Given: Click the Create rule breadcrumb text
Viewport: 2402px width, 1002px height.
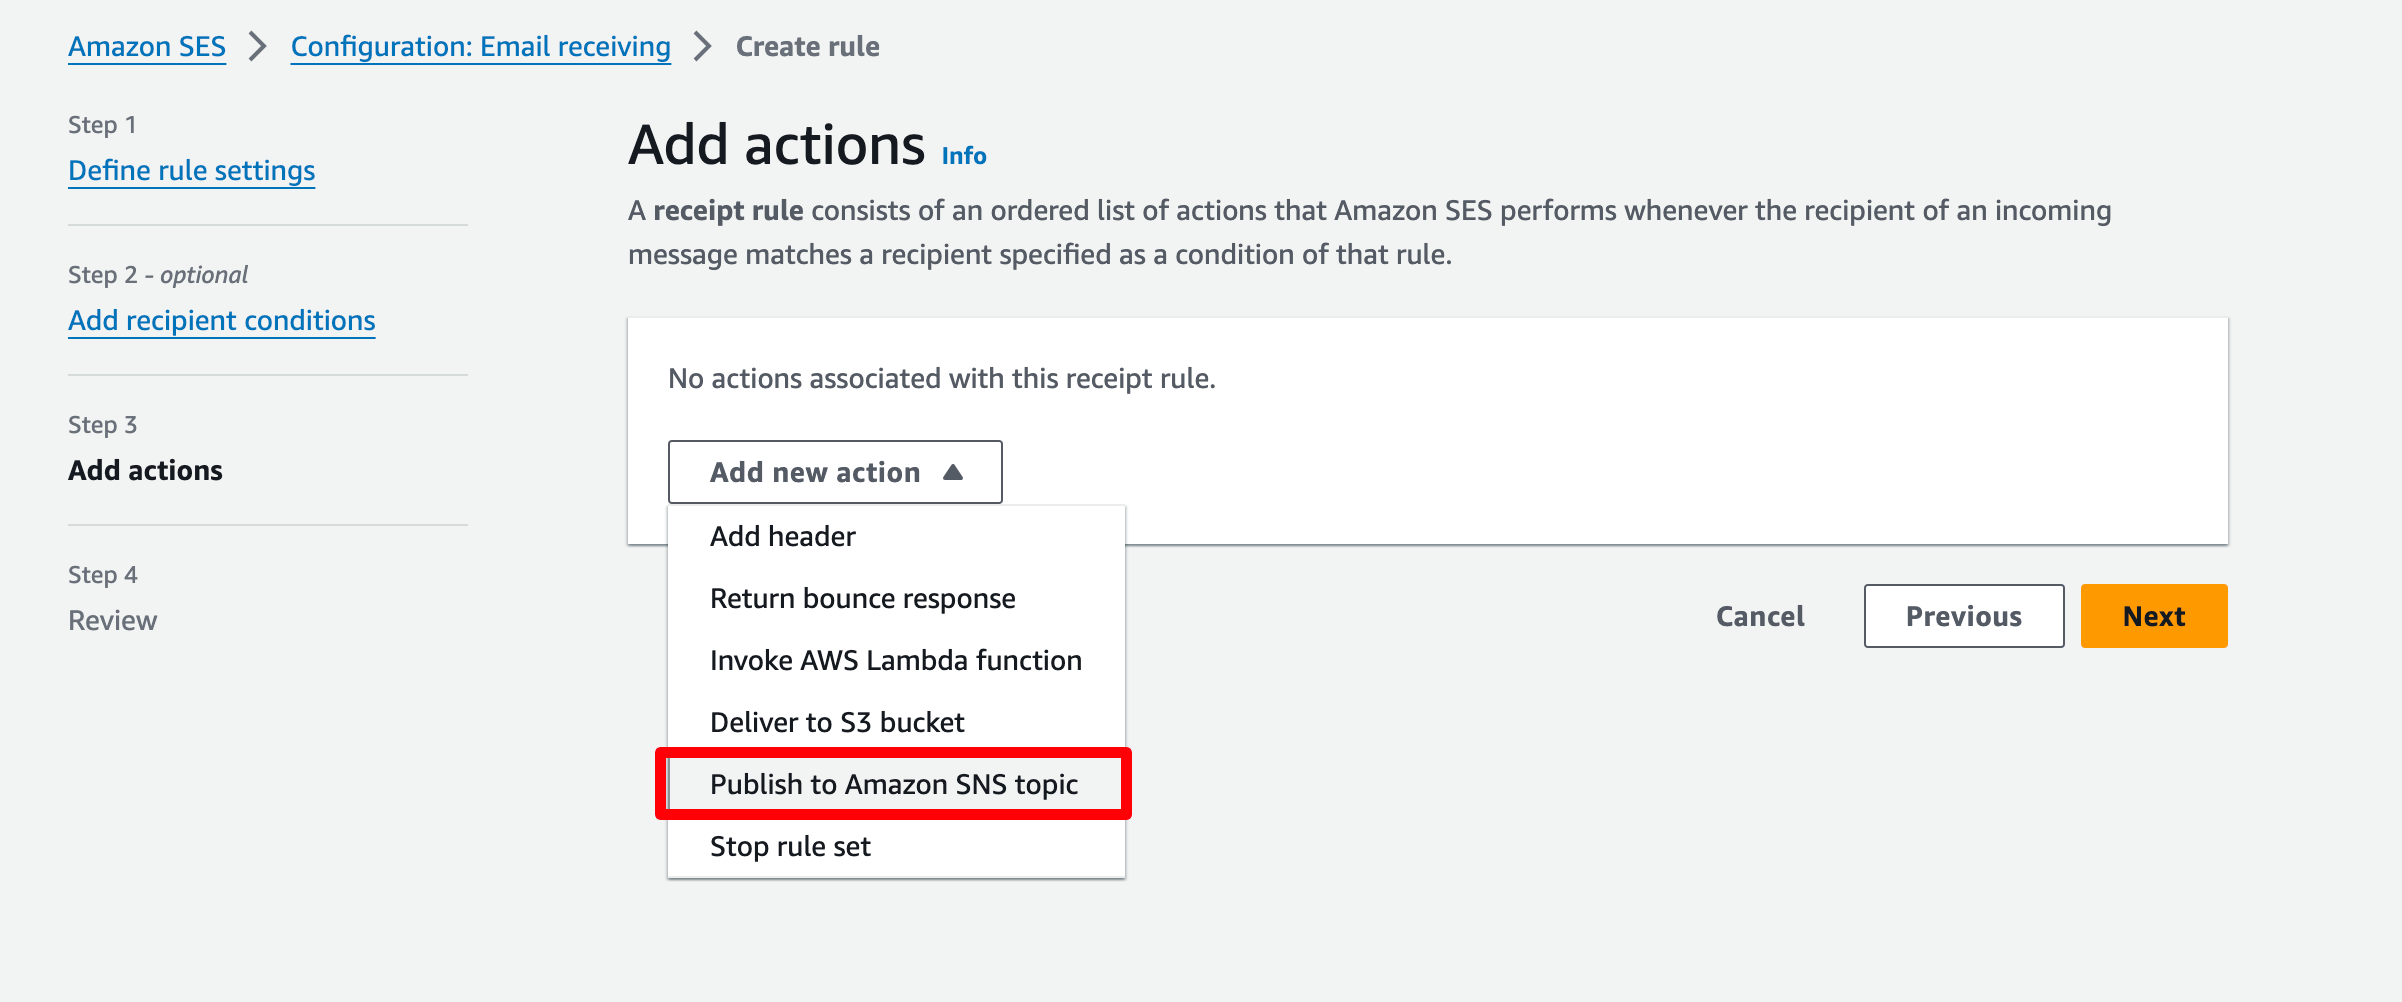Looking at the screenshot, I should coord(807,47).
